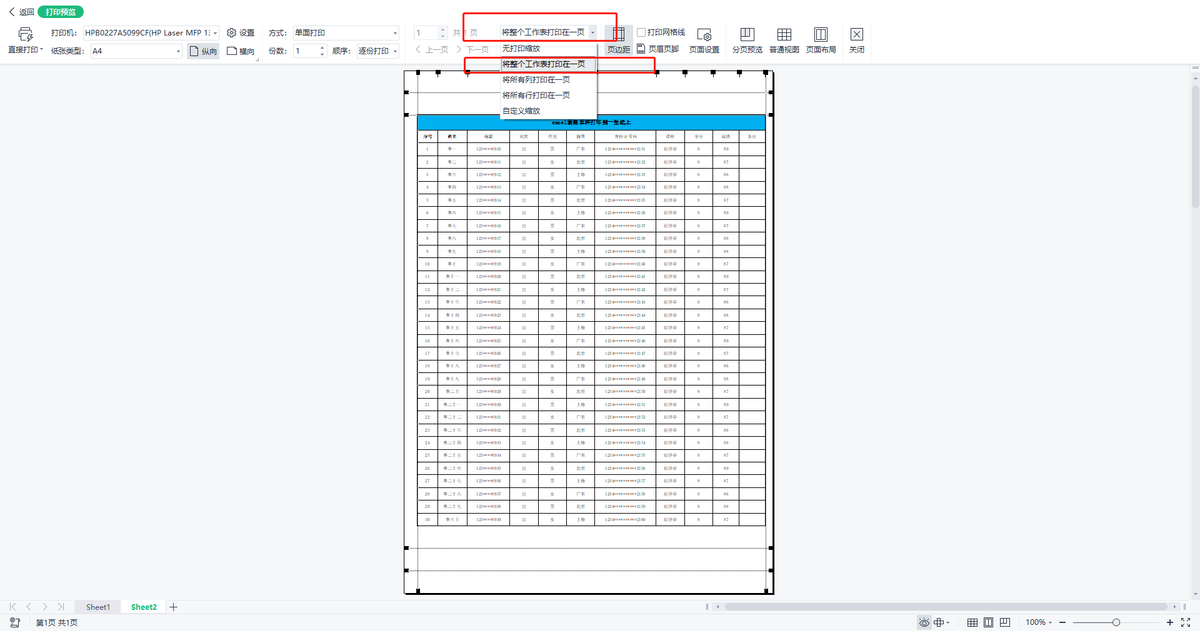Image resolution: width=1200 pixels, height=631 pixels.
Task: Open the 顺序 逐份打印 dropdown
Action: pyautogui.click(x=379, y=50)
